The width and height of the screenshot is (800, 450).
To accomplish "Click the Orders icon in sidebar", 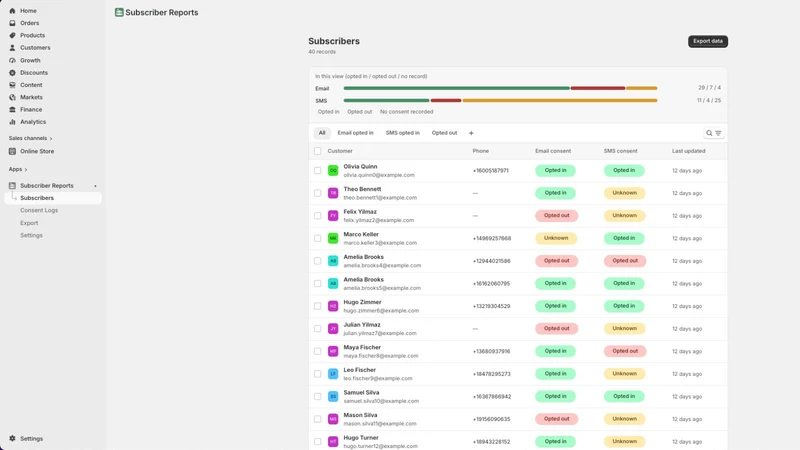I will pyautogui.click(x=12, y=23).
